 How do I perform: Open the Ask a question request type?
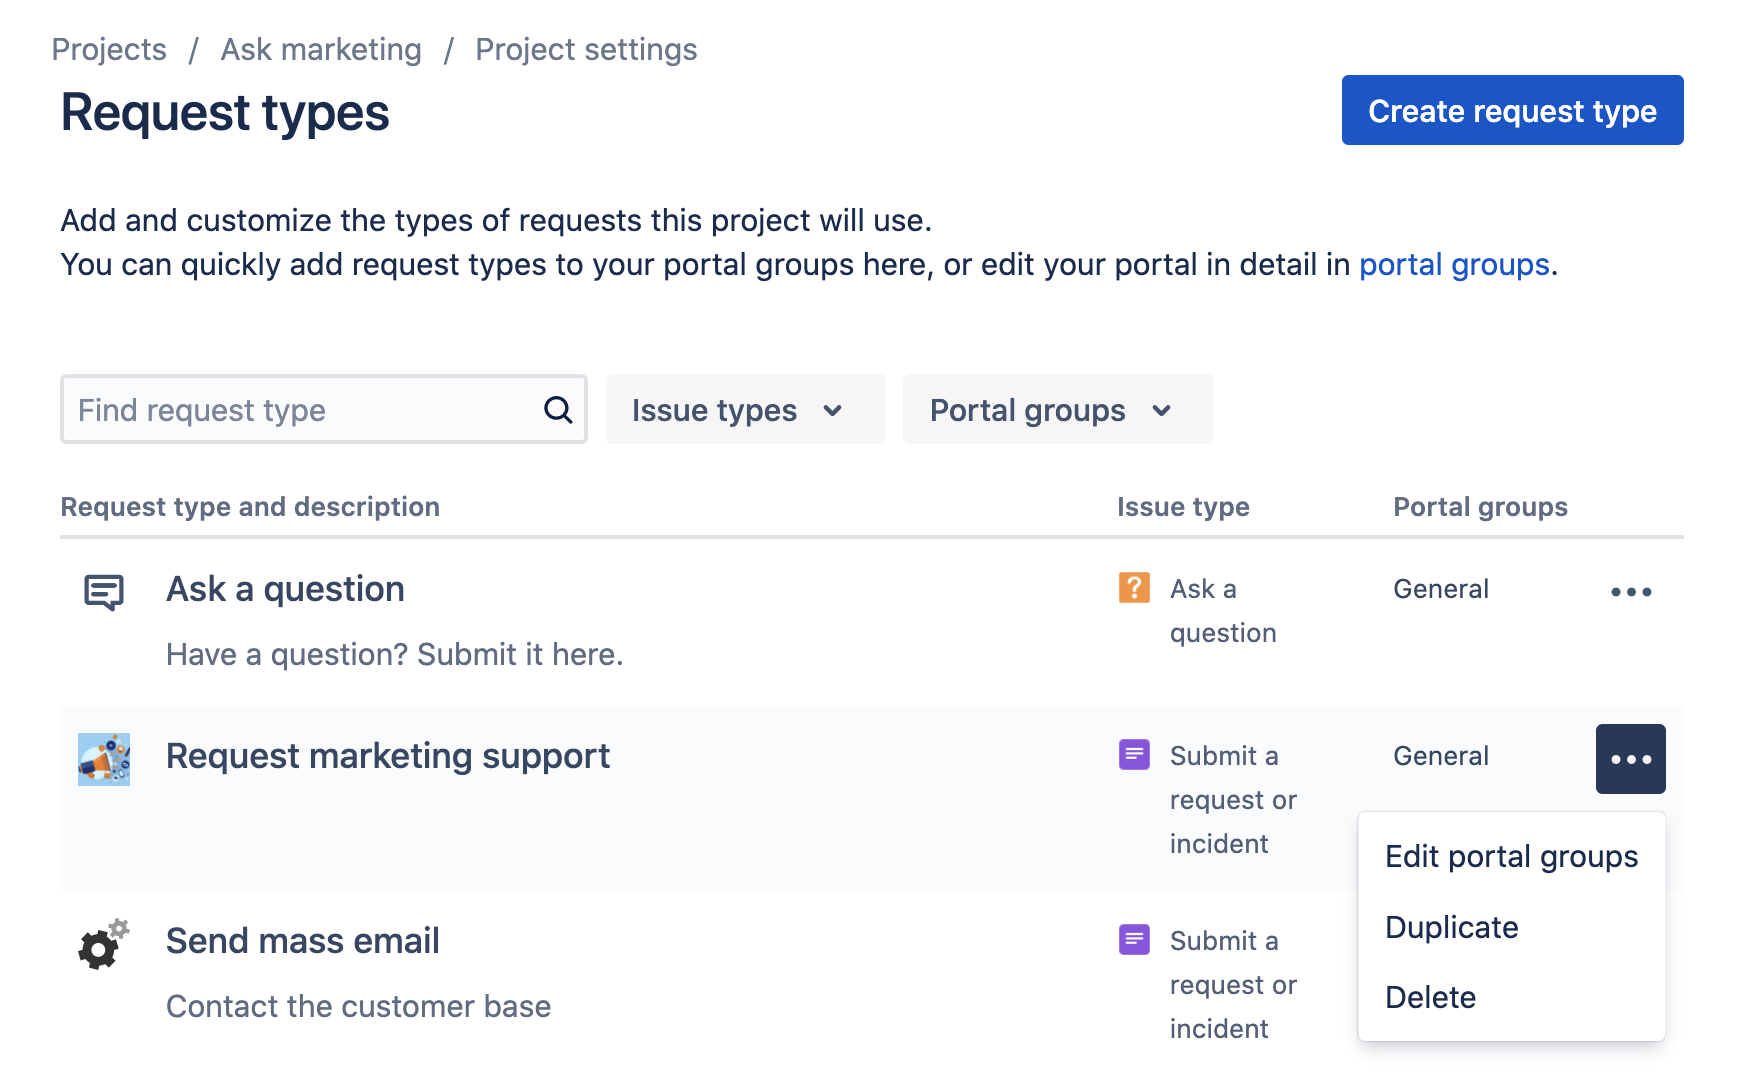(x=285, y=589)
